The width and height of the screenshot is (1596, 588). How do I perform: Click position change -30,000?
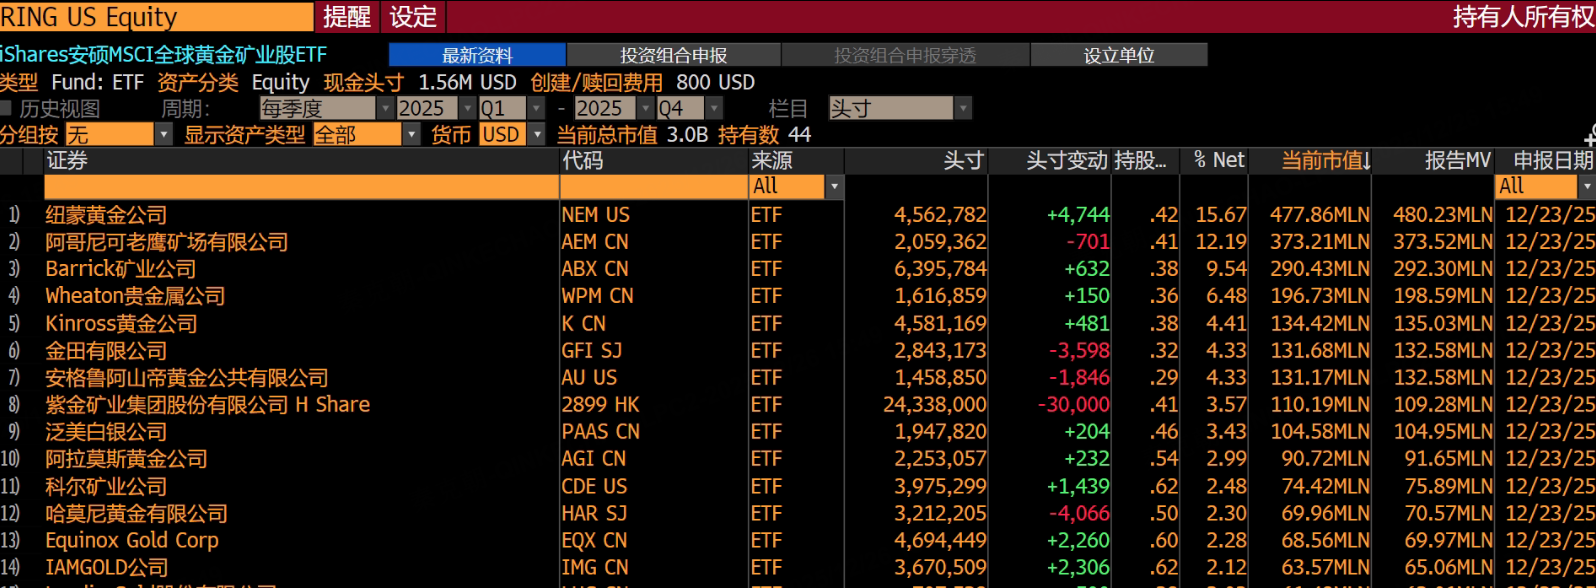(x=1072, y=405)
